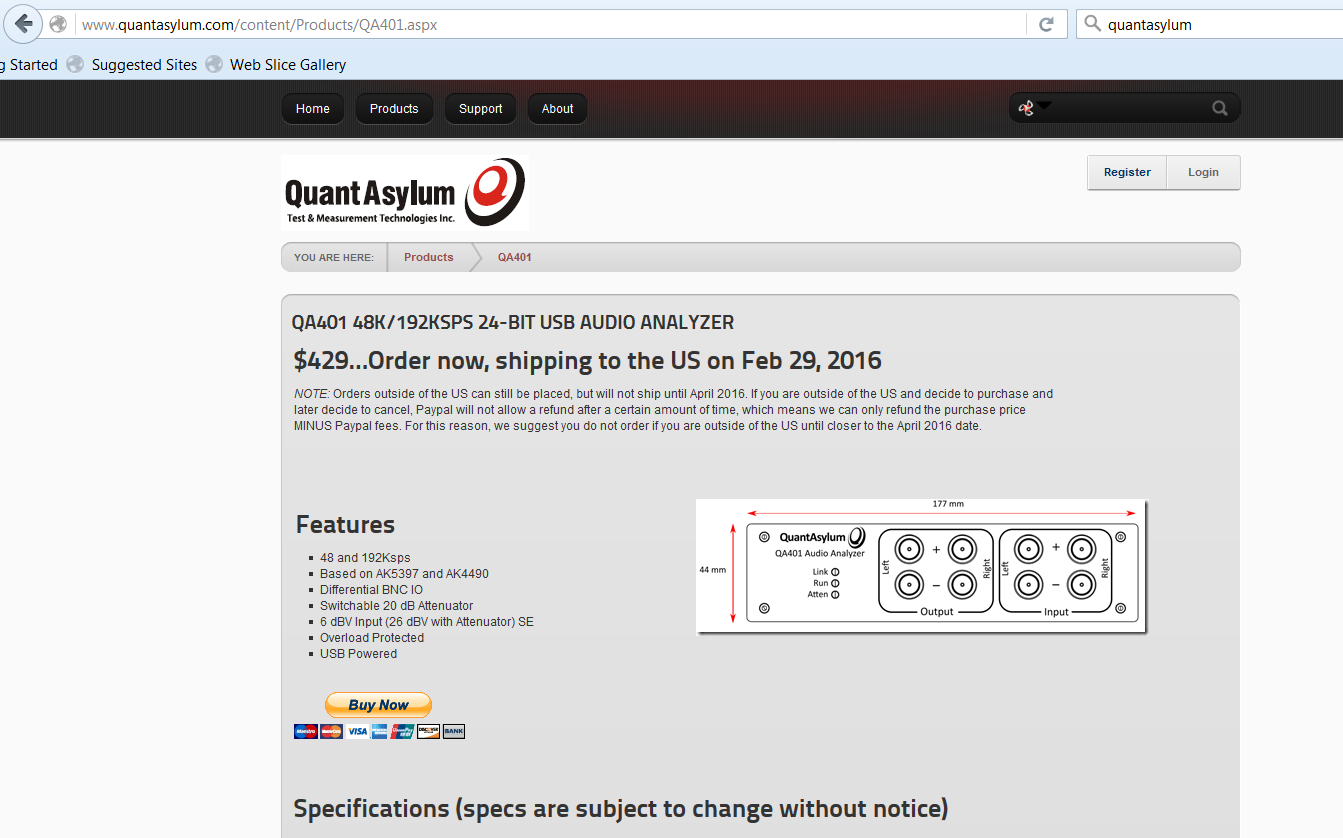Open Suggested Sites bookmark
The width and height of the screenshot is (1343, 838).
point(145,64)
